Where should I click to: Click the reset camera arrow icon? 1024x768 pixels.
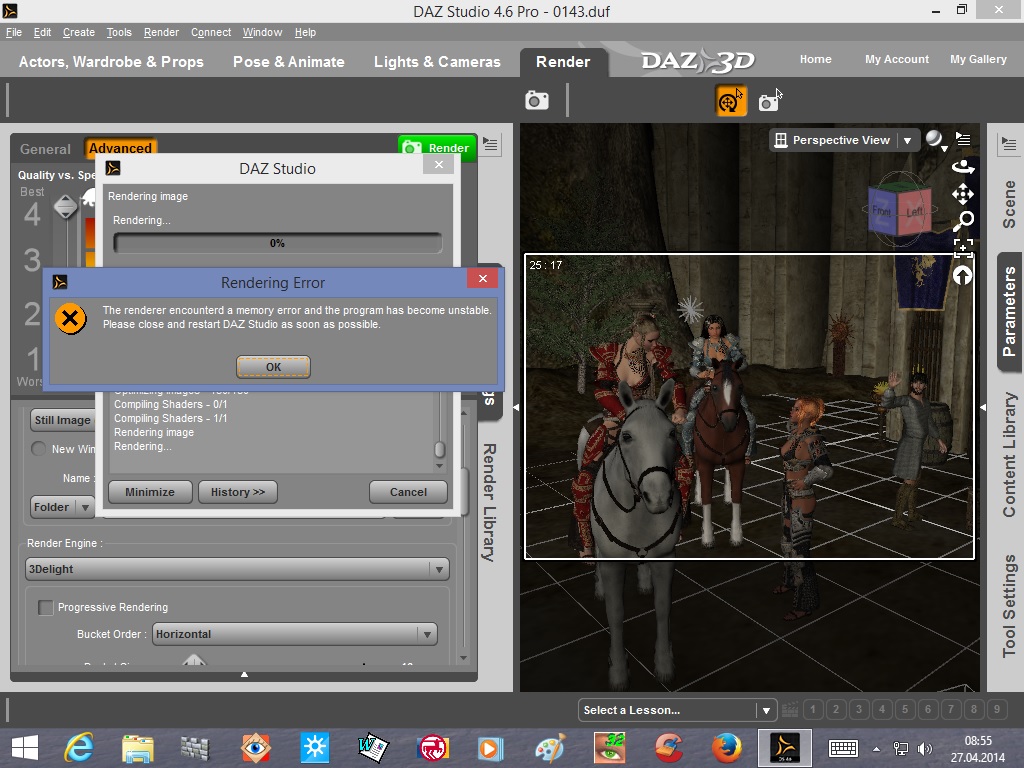point(963,276)
